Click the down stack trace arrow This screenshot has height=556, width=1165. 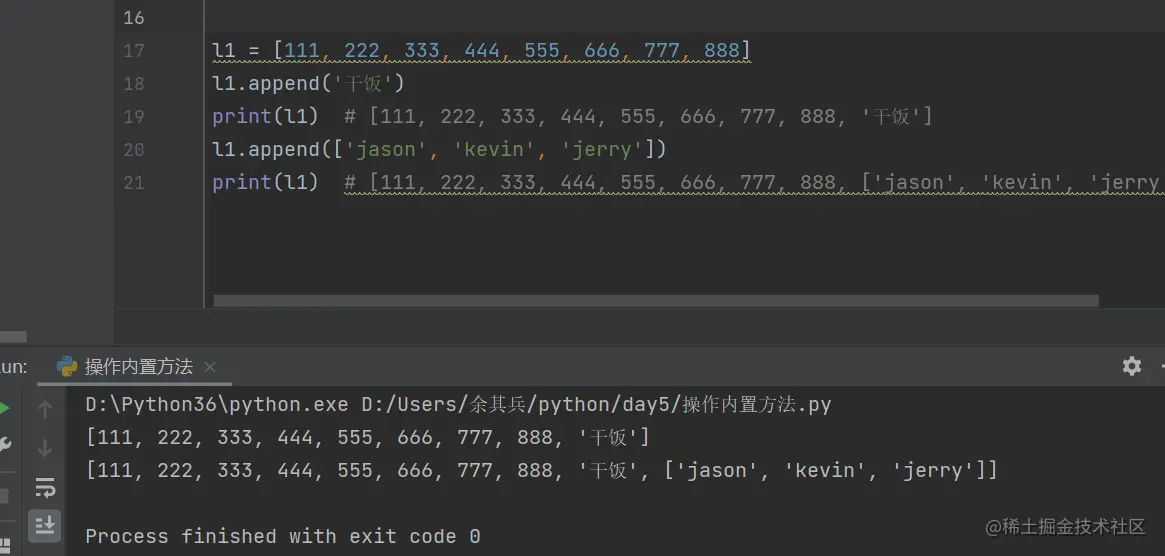[45, 448]
